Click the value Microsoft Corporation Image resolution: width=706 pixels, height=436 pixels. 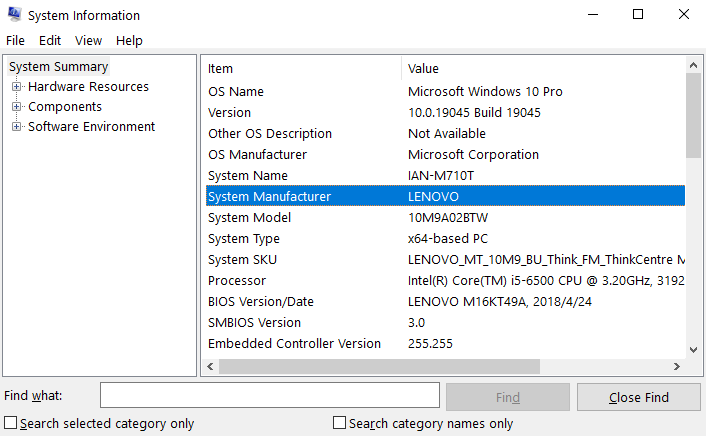click(x=473, y=154)
